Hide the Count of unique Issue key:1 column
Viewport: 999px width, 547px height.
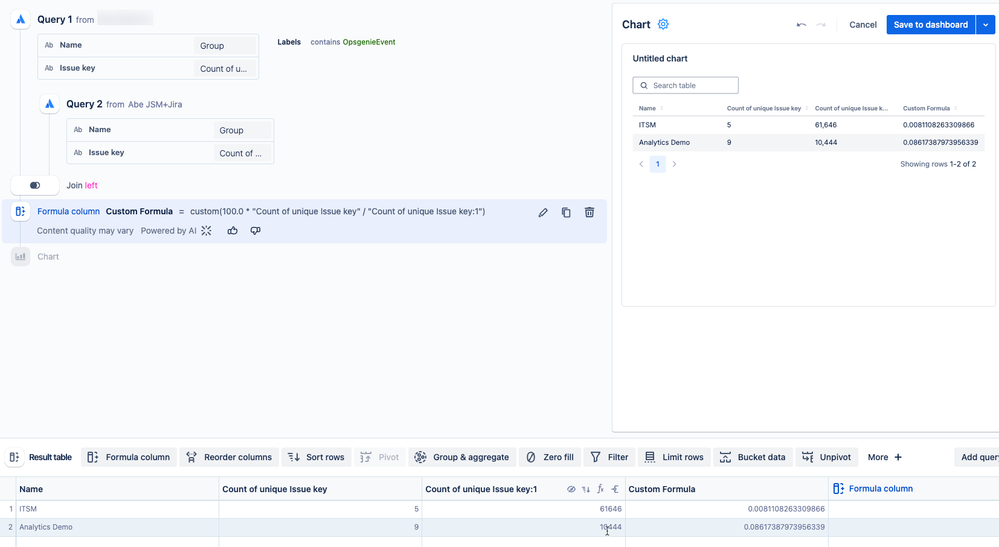pyautogui.click(x=571, y=489)
